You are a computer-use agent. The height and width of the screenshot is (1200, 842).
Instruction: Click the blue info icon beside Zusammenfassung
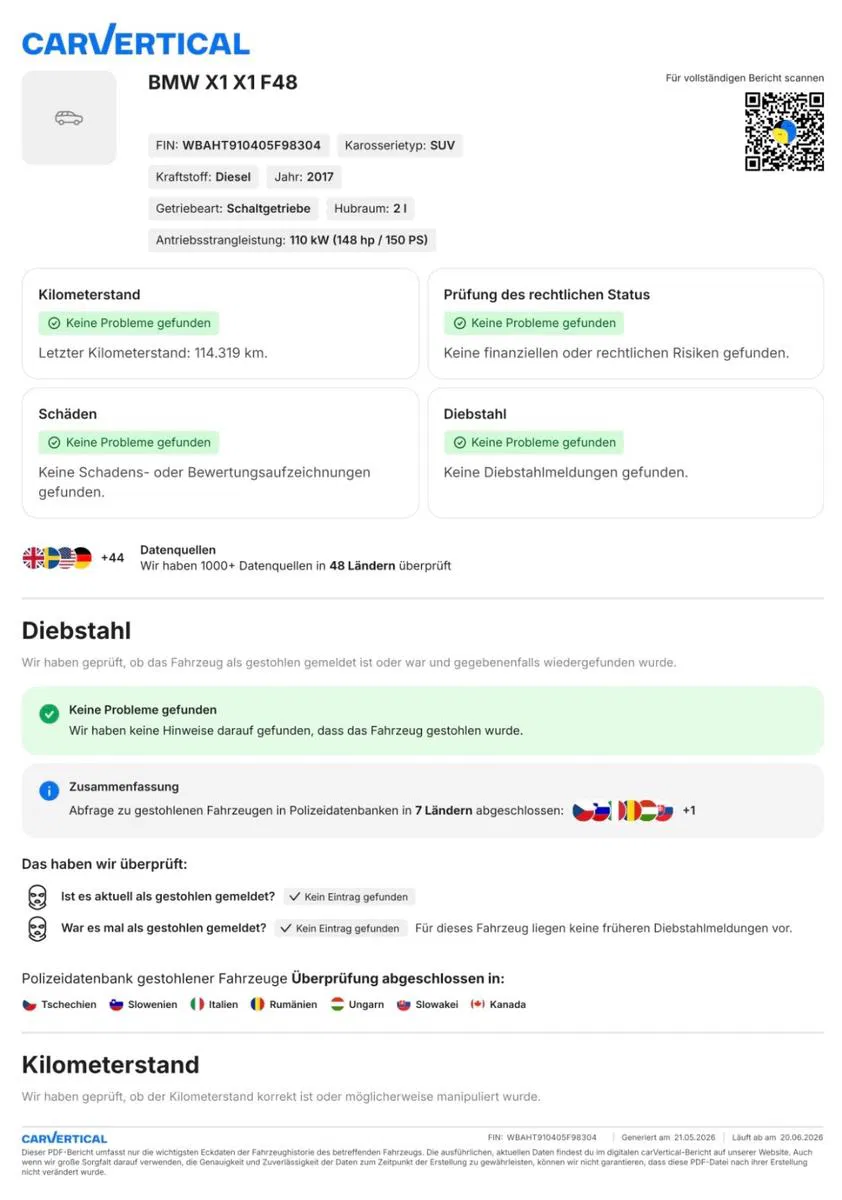point(49,791)
